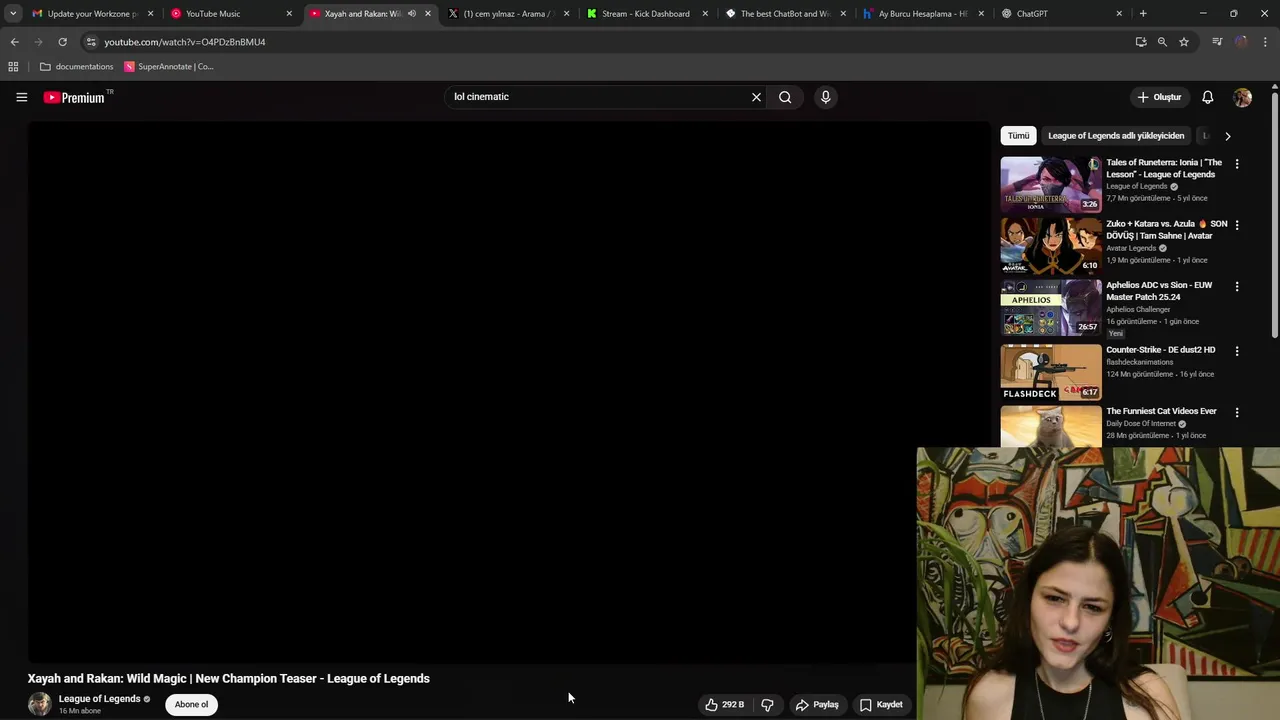The width and height of the screenshot is (1280, 720).
Task: Bookmark this page with star
Action: [1184, 42]
